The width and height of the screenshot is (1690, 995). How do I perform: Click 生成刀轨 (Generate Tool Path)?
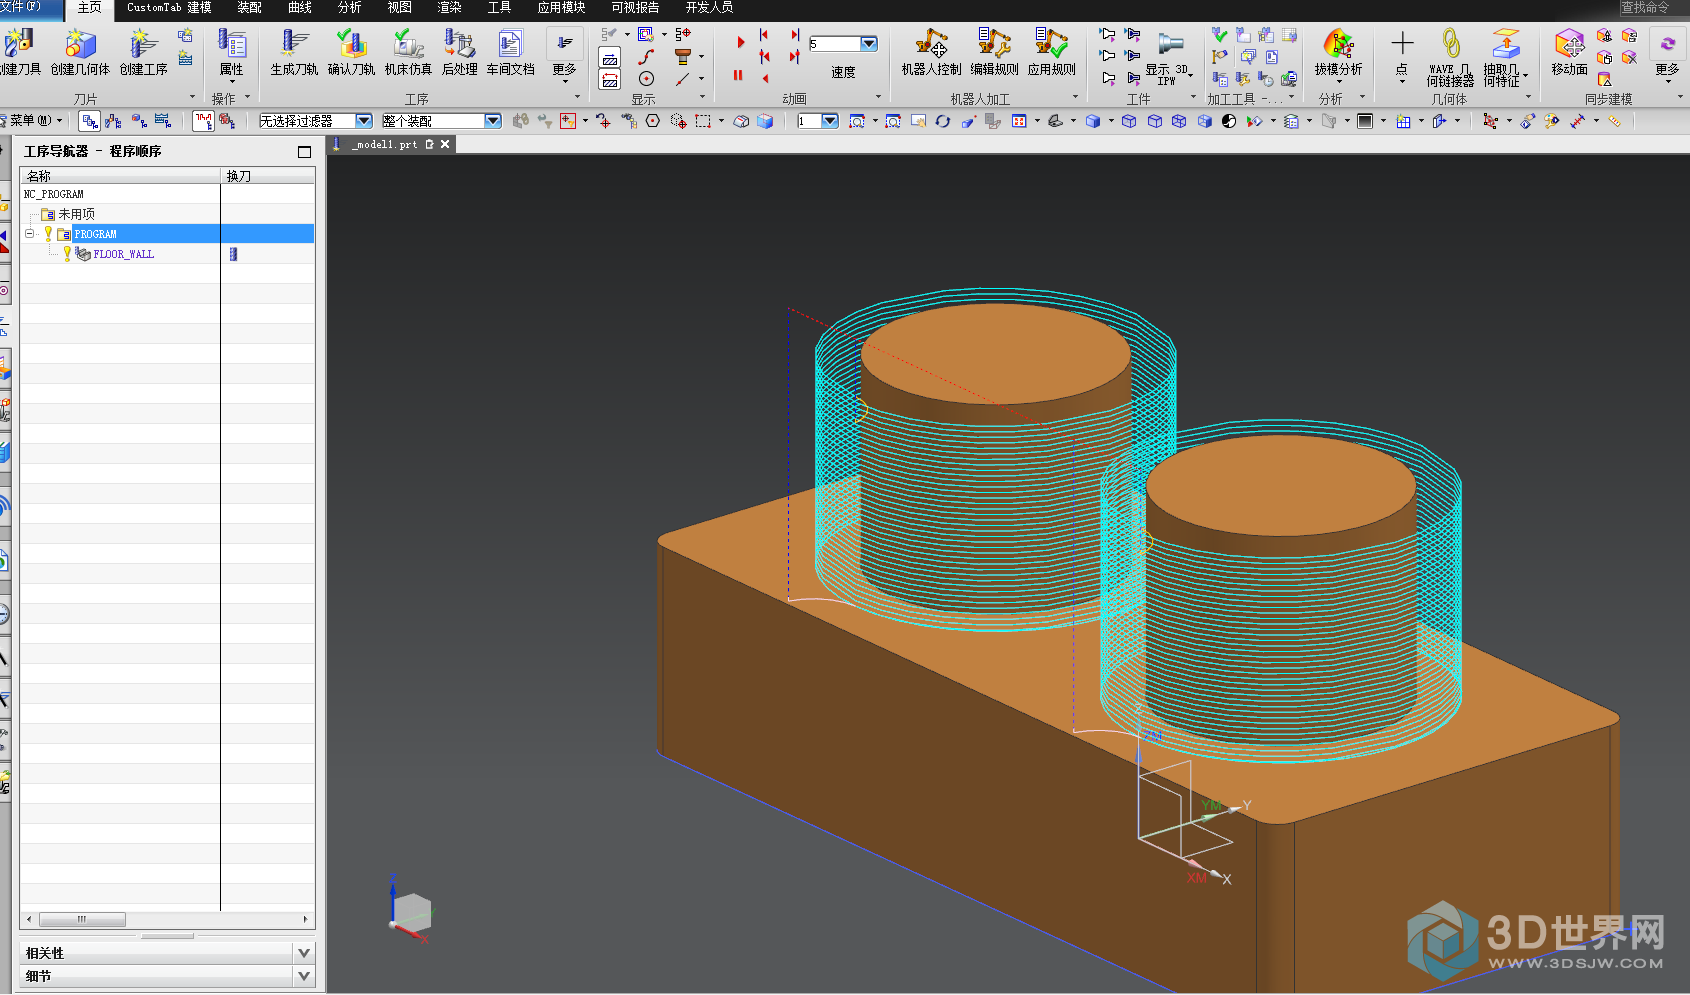click(x=294, y=52)
